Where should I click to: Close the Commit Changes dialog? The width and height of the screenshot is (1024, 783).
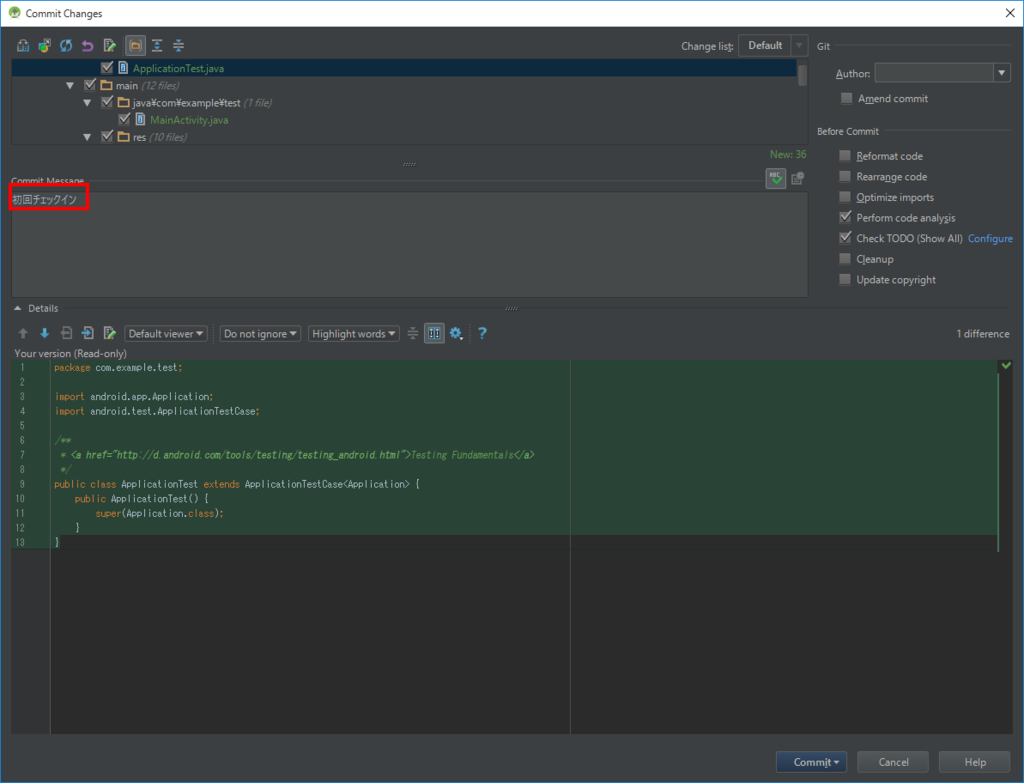click(x=1010, y=13)
